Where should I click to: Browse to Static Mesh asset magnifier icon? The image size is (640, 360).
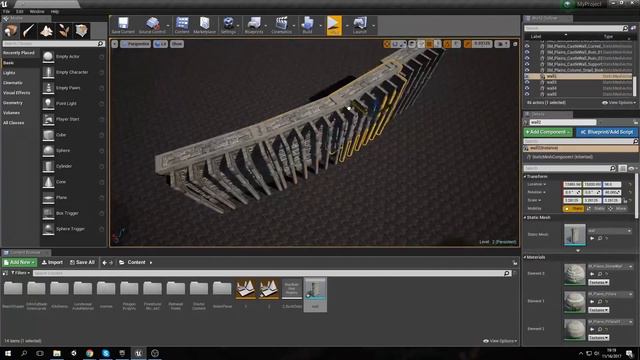pos(600,238)
